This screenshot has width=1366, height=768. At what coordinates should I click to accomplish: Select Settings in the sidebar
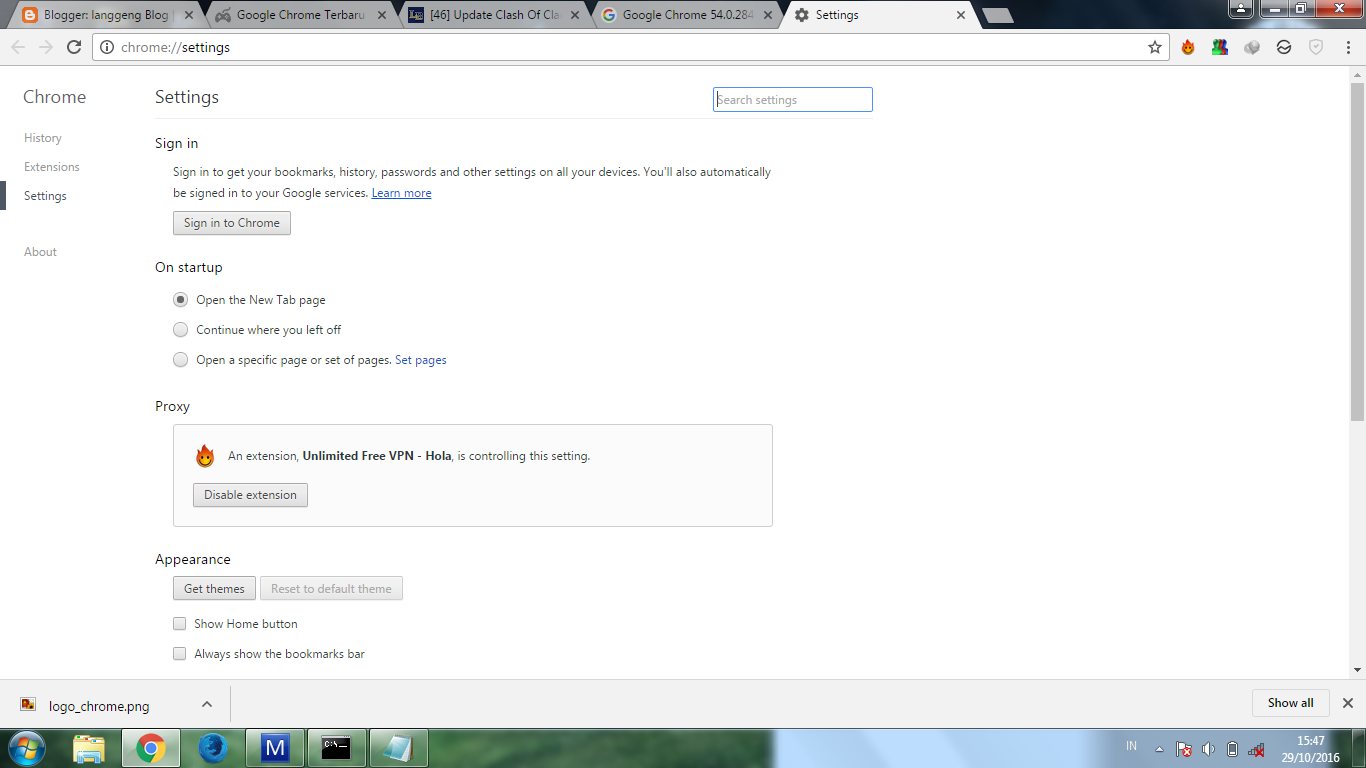point(45,196)
